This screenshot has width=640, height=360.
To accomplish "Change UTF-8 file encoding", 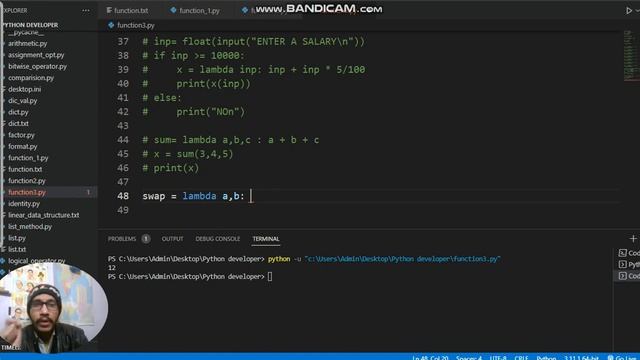I will (x=498, y=358).
